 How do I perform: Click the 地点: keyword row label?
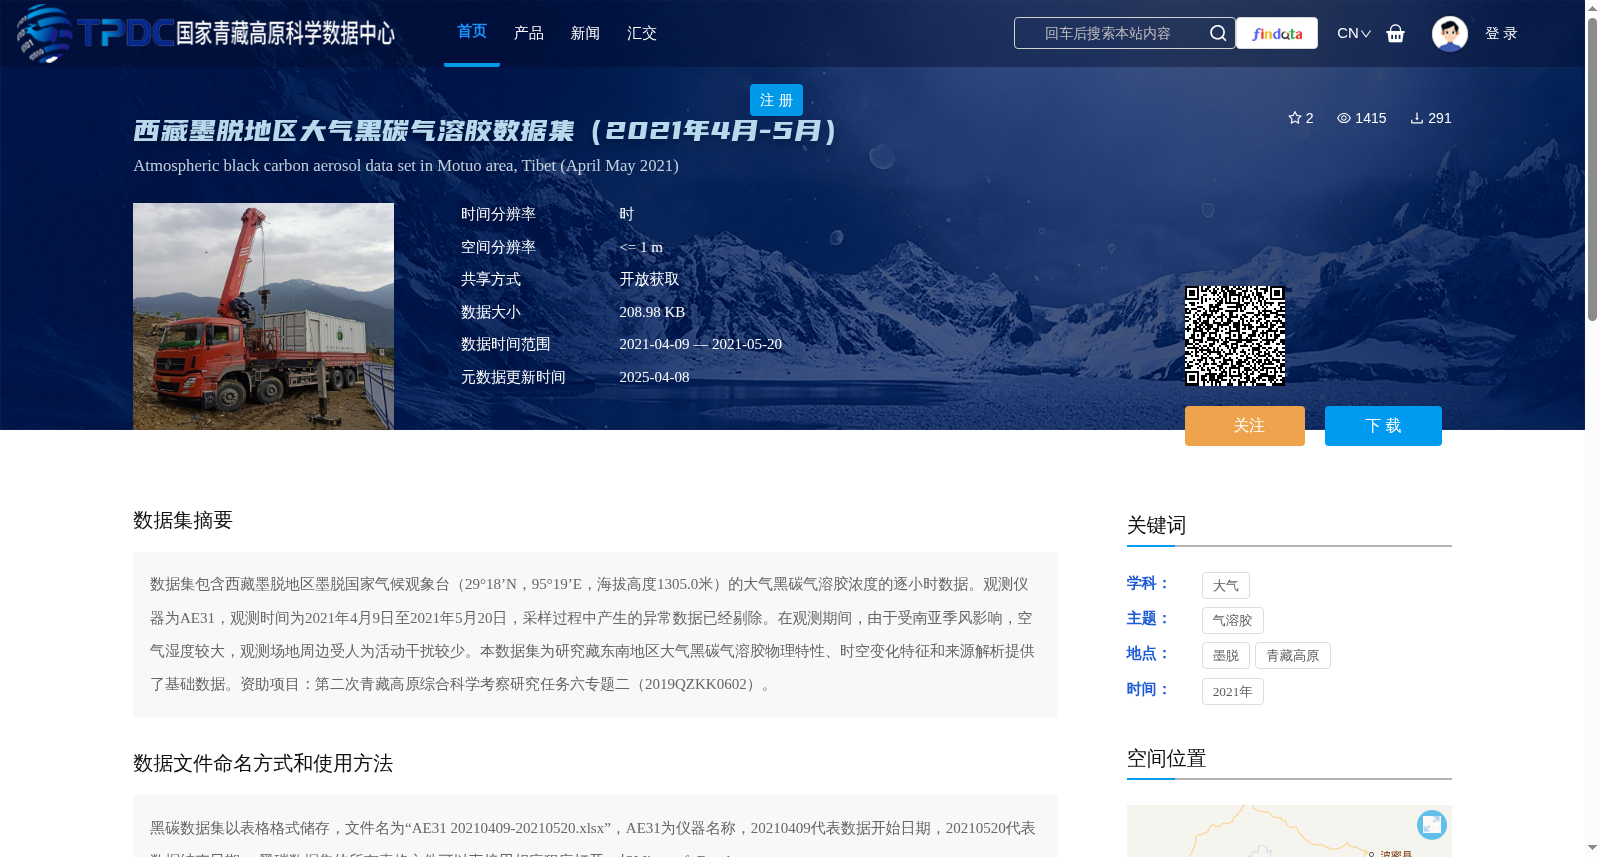1147,653
